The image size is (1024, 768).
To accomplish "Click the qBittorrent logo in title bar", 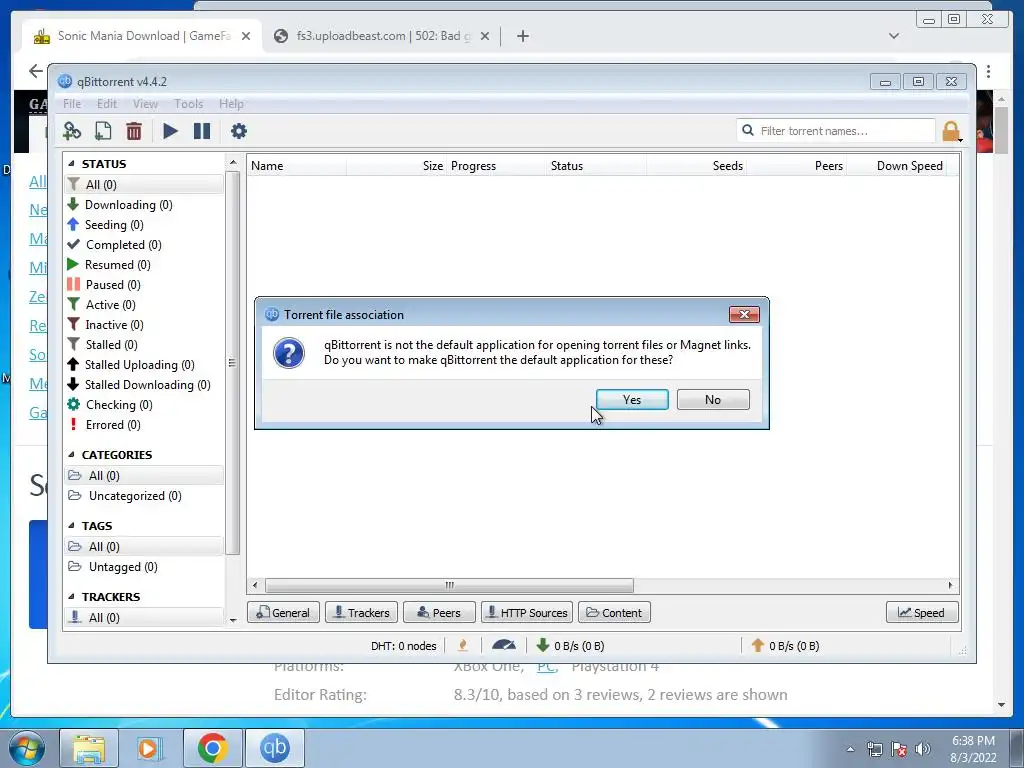I will click(65, 82).
